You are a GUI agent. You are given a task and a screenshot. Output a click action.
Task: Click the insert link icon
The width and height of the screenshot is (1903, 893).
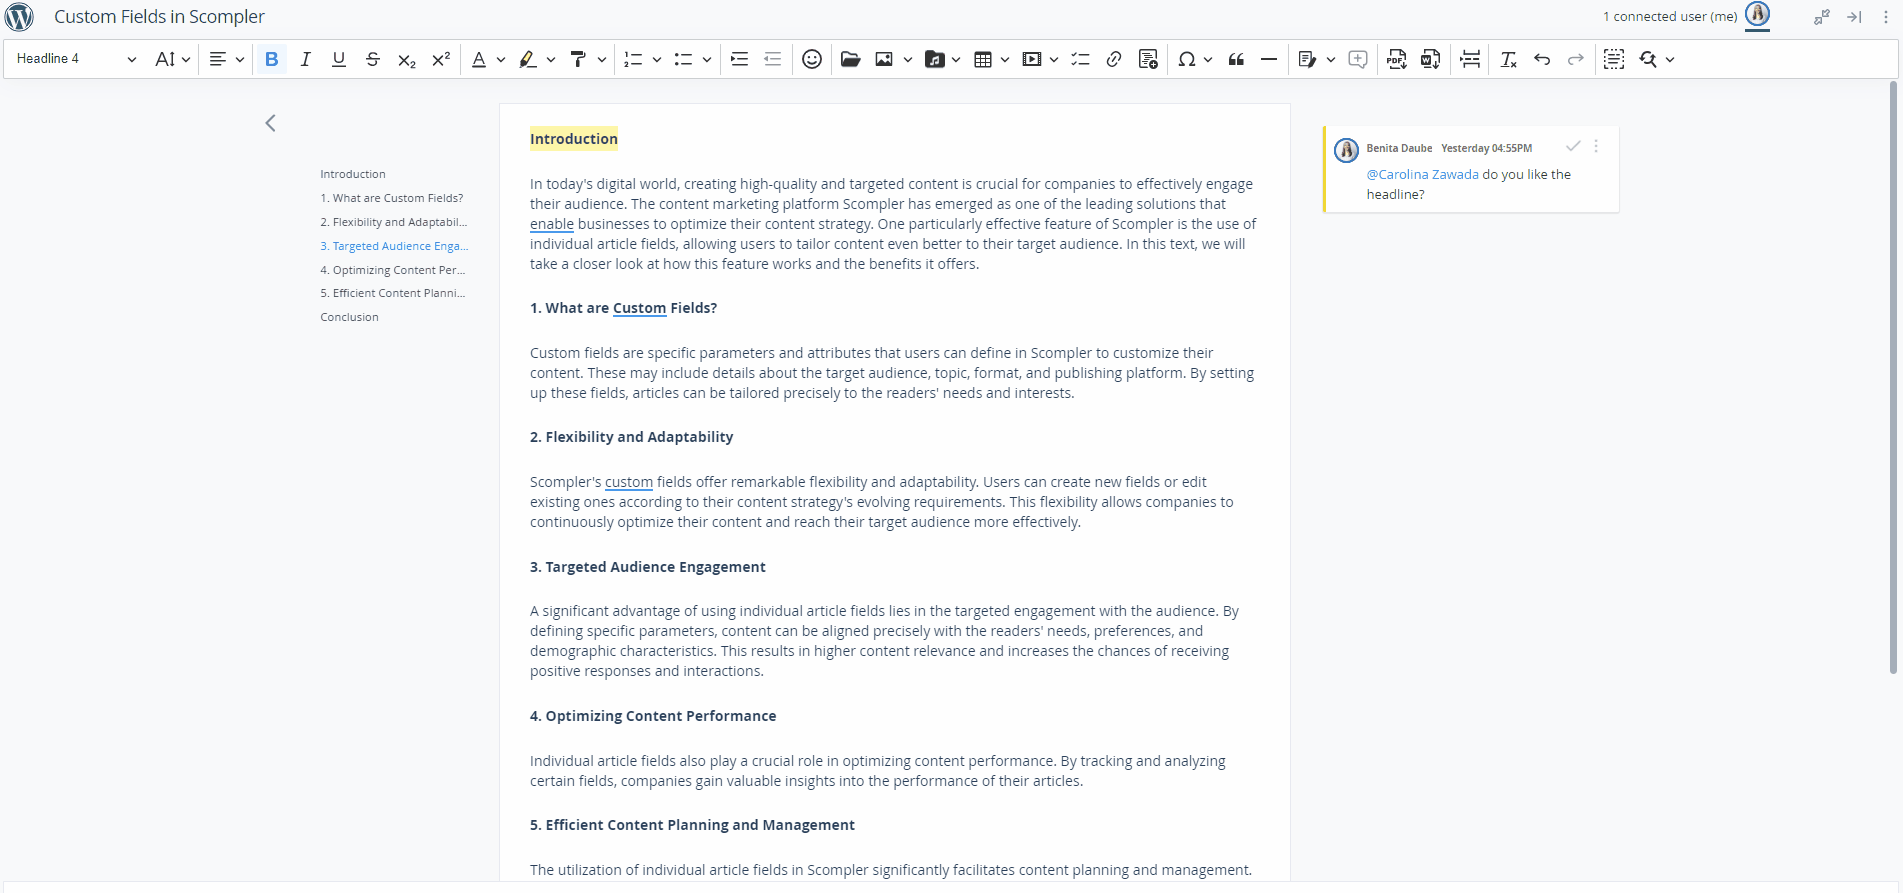click(1113, 59)
